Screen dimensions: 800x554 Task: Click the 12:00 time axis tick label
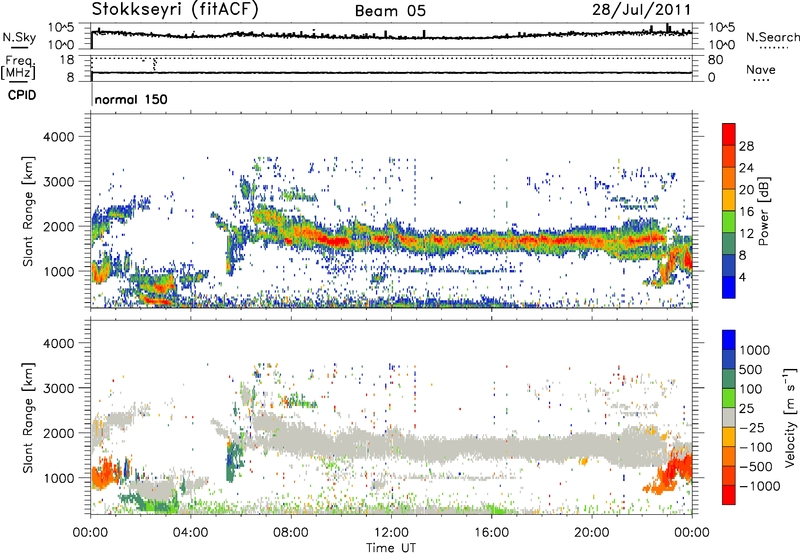pos(391,533)
